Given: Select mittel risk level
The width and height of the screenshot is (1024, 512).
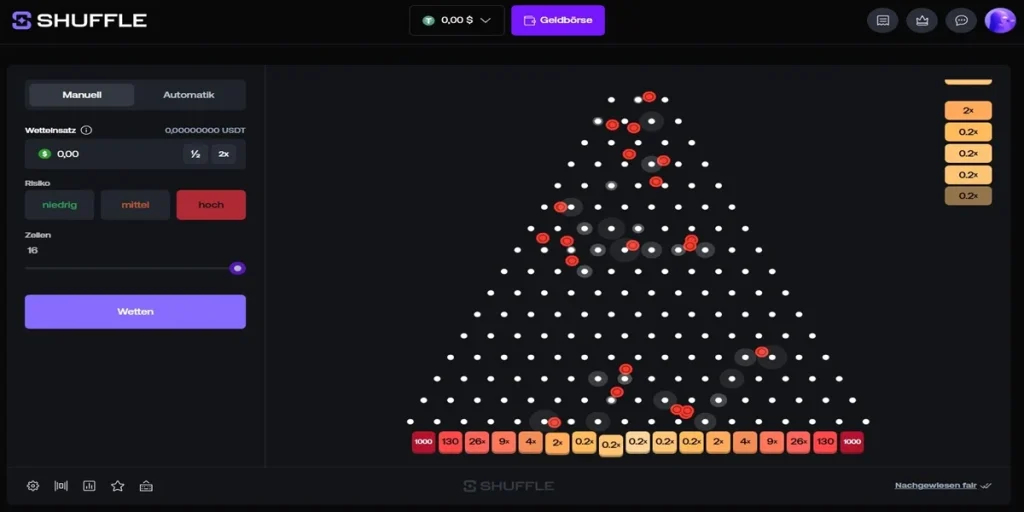Looking at the screenshot, I should (x=135, y=205).
